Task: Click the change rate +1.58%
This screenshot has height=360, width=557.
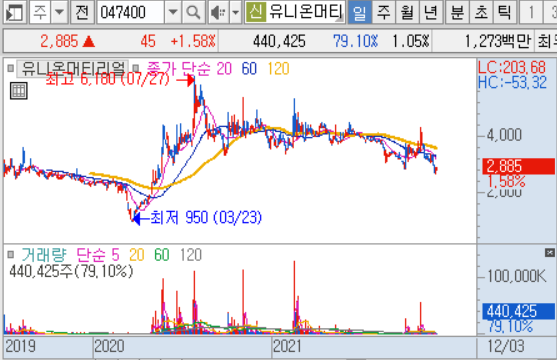Action: point(193,41)
